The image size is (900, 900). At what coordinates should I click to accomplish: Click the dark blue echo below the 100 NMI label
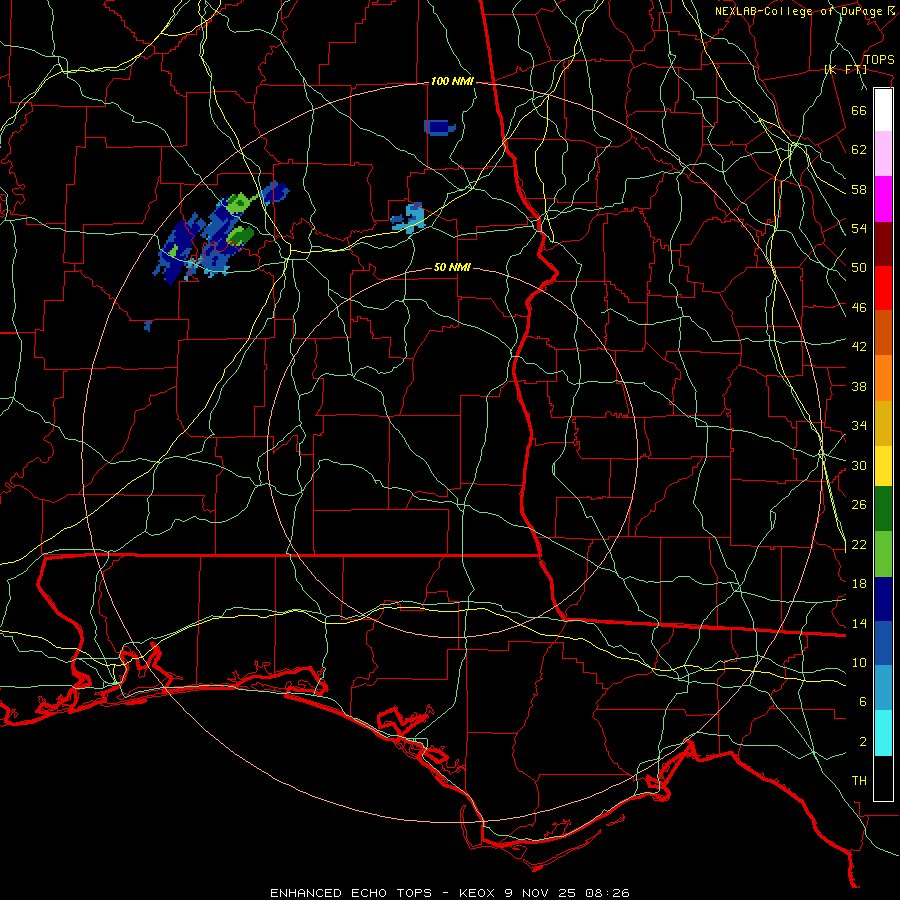tap(440, 127)
